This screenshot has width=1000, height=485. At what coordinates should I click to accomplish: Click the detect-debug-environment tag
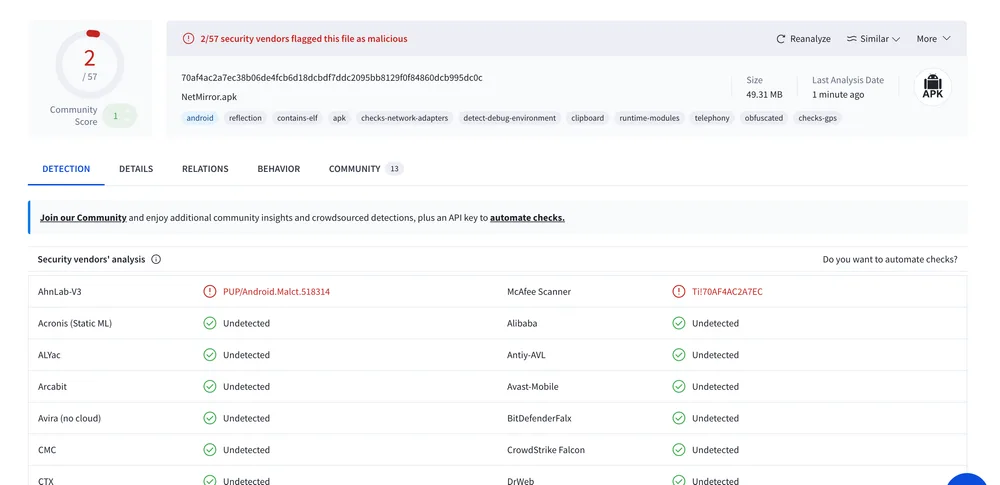(x=510, y=118)
